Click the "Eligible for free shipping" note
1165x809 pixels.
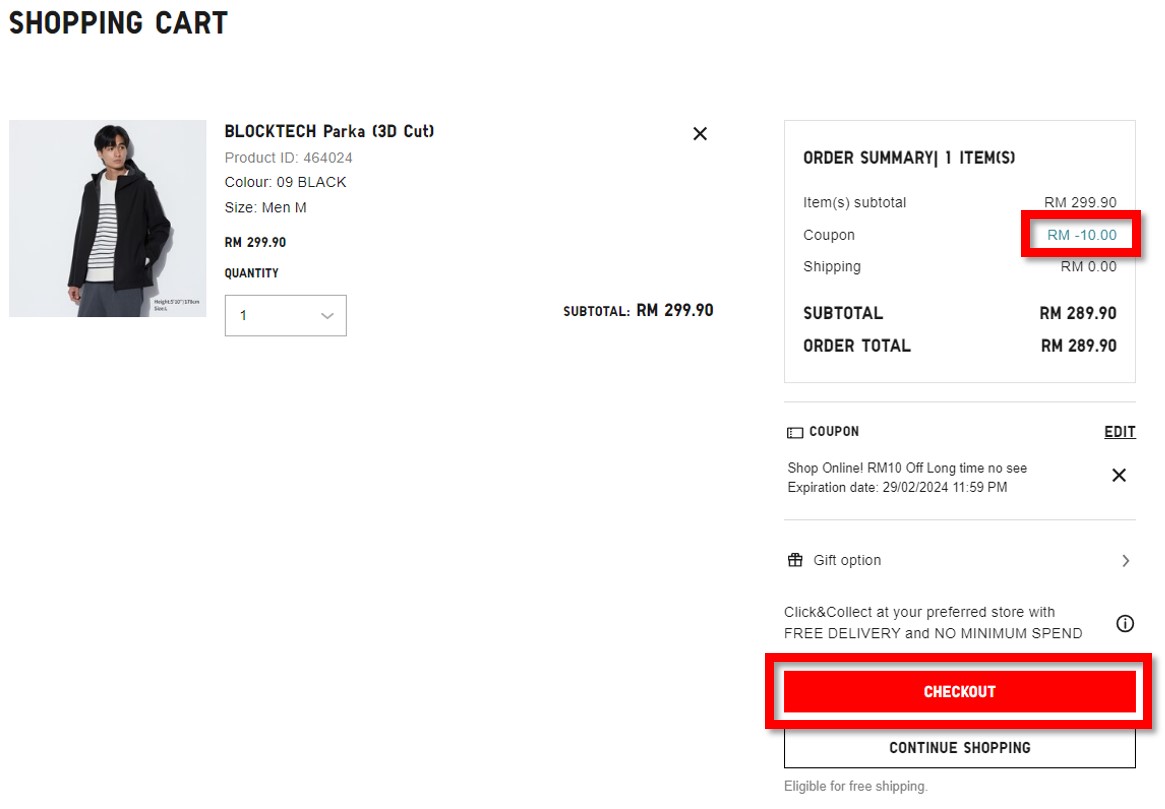855,787
